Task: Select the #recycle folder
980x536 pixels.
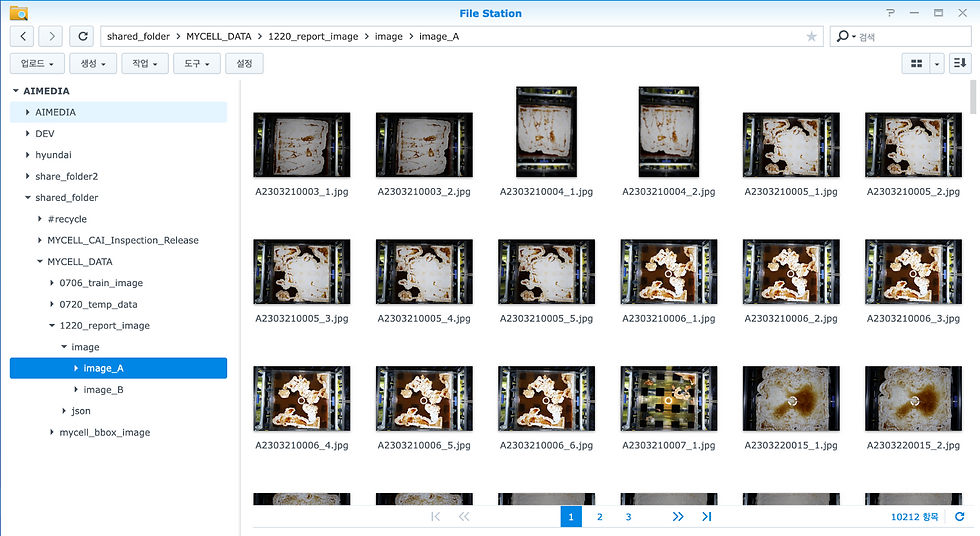Action: (x=67, y=219)
